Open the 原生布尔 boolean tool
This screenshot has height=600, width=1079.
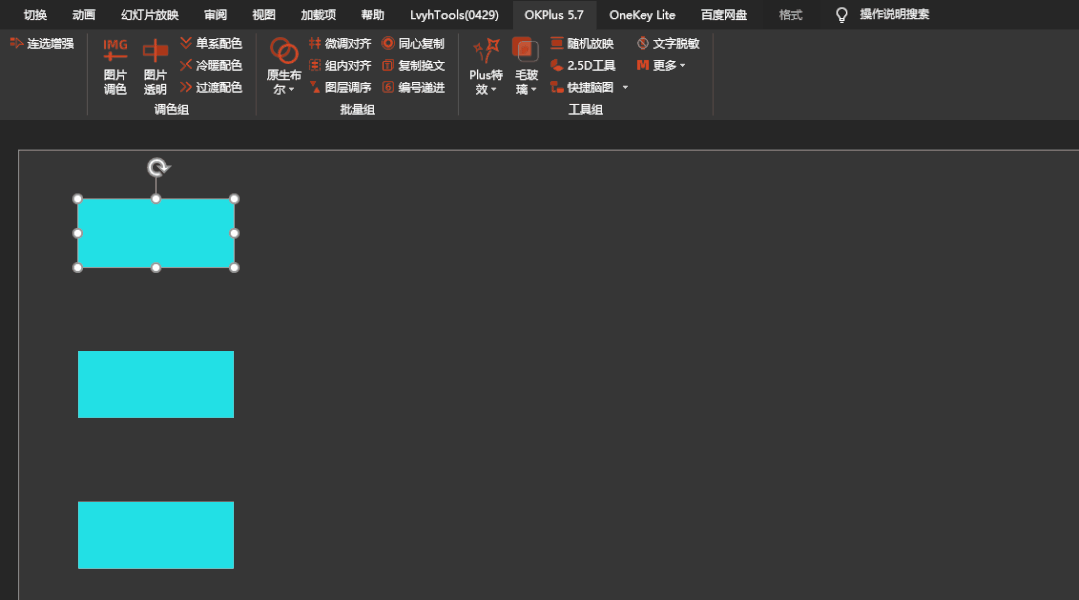[284, 66]
